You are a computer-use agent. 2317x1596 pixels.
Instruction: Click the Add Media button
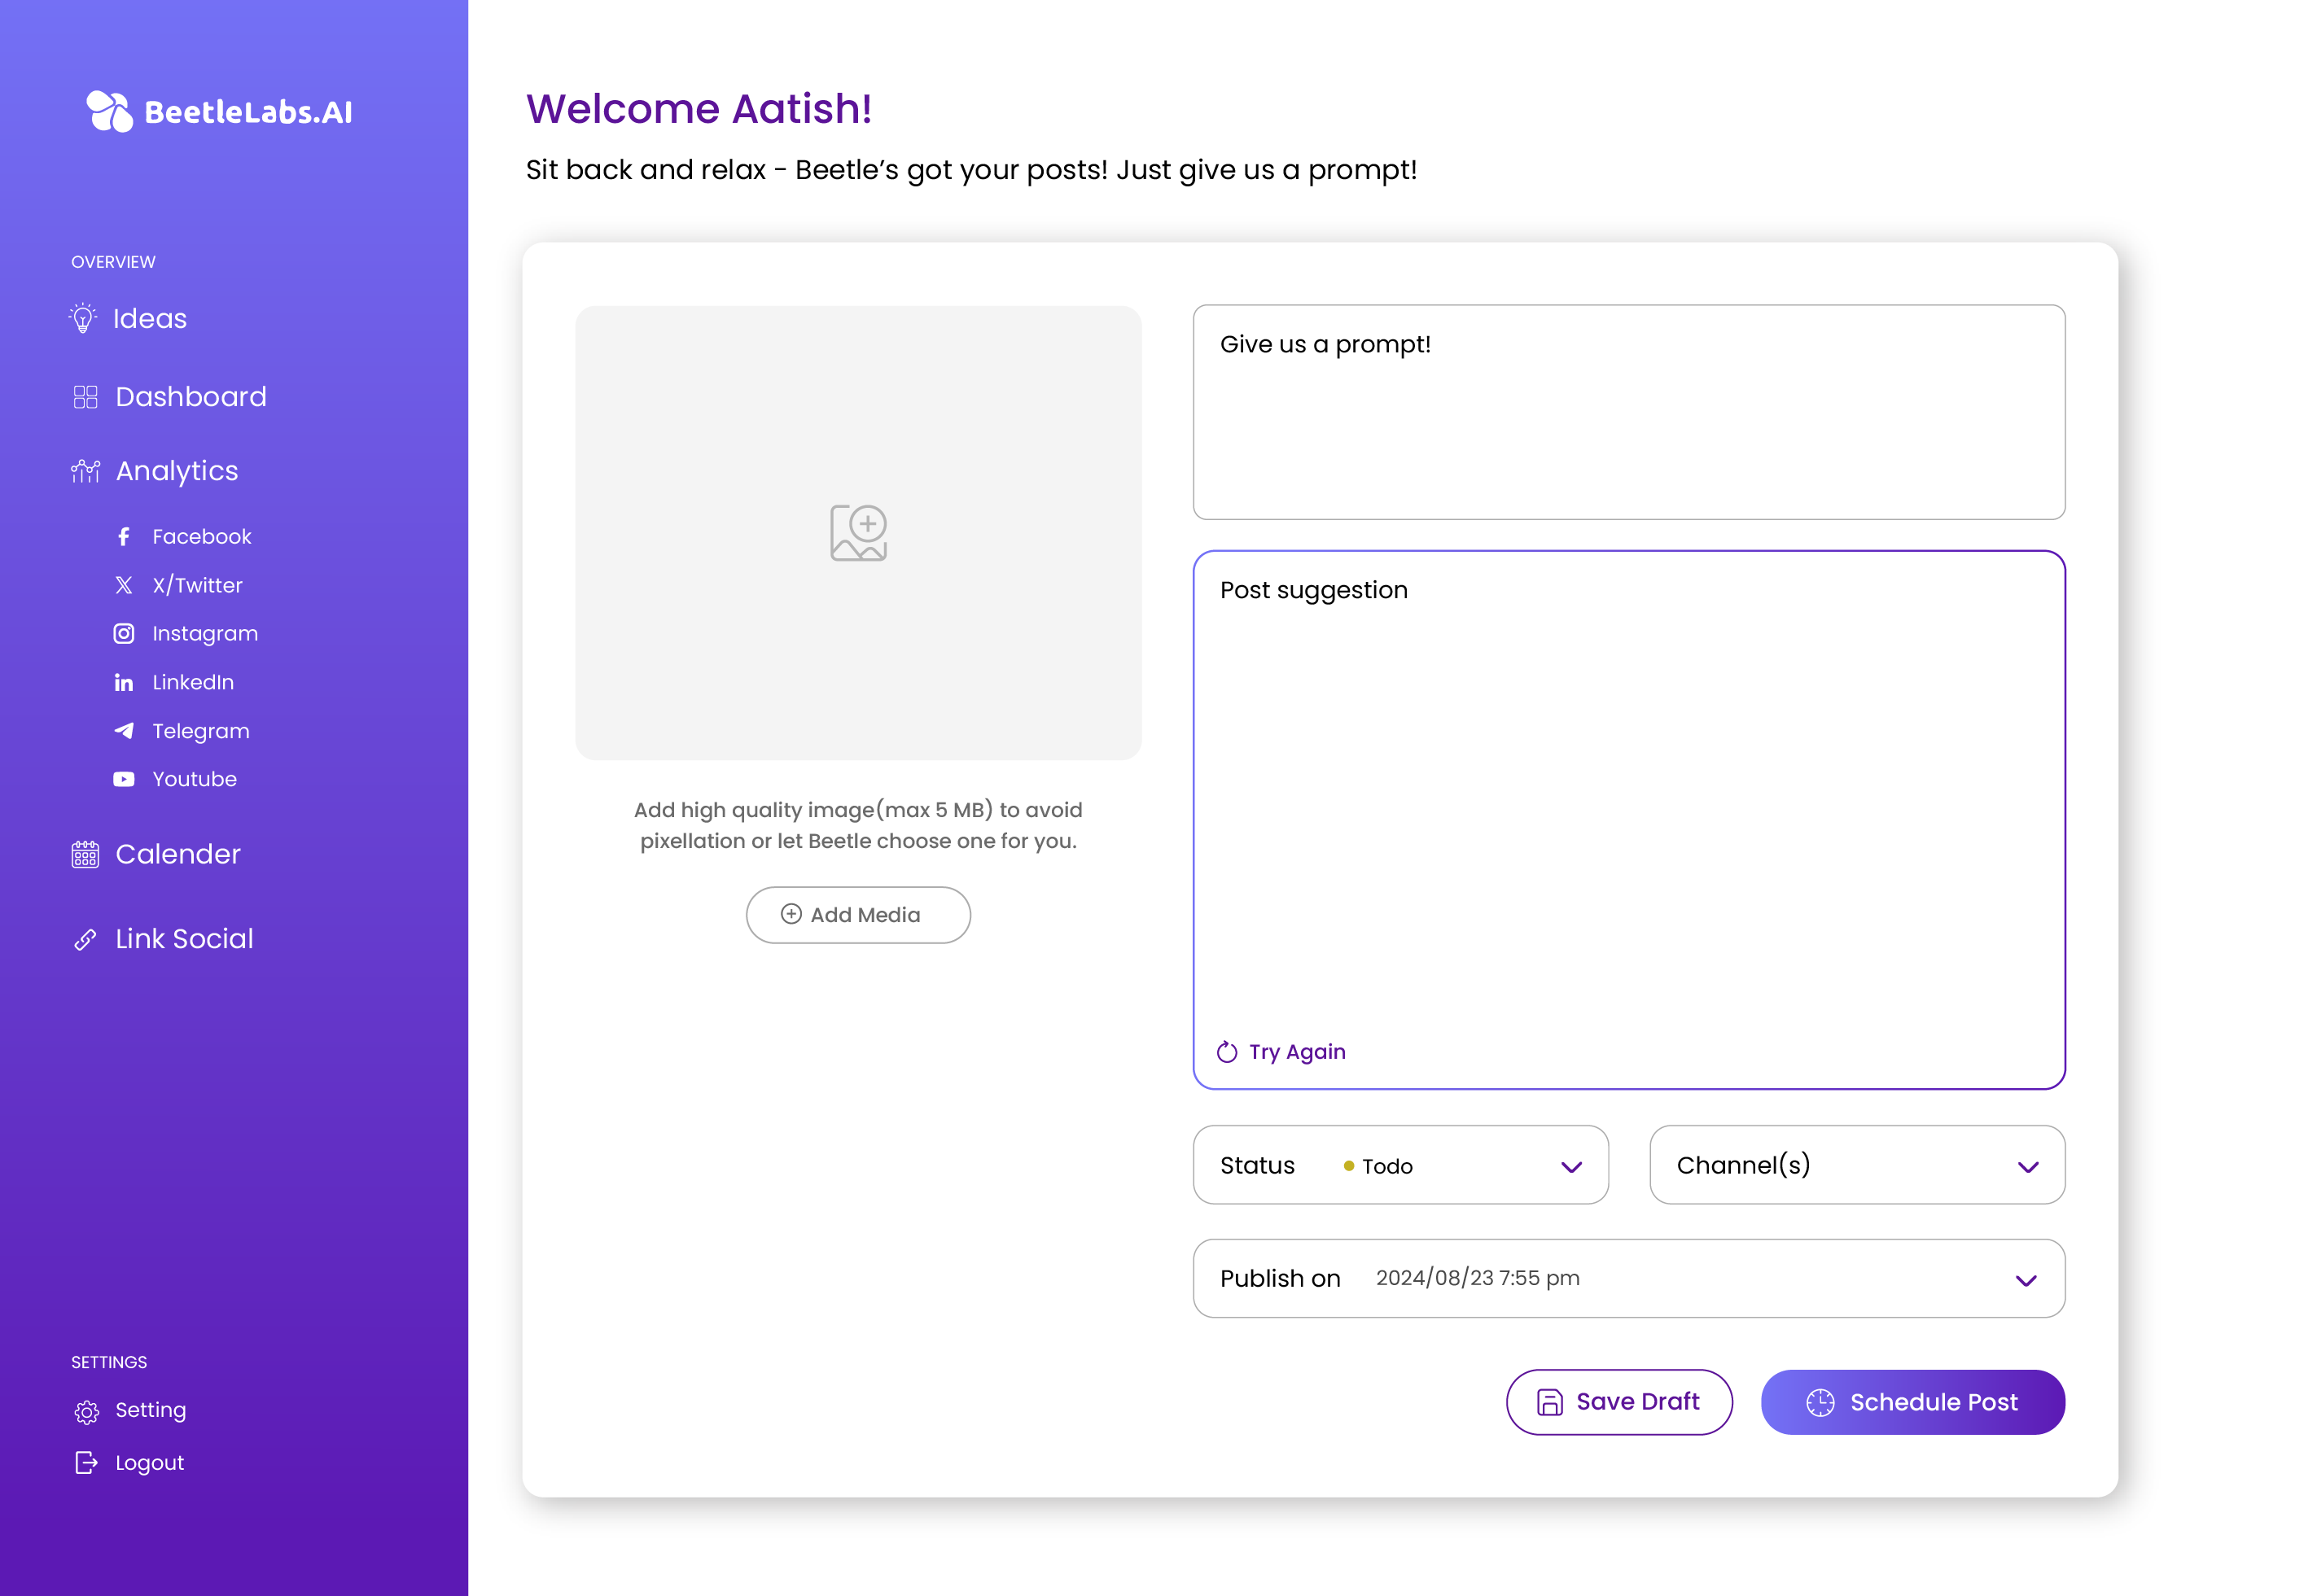[x=858, y=915]
